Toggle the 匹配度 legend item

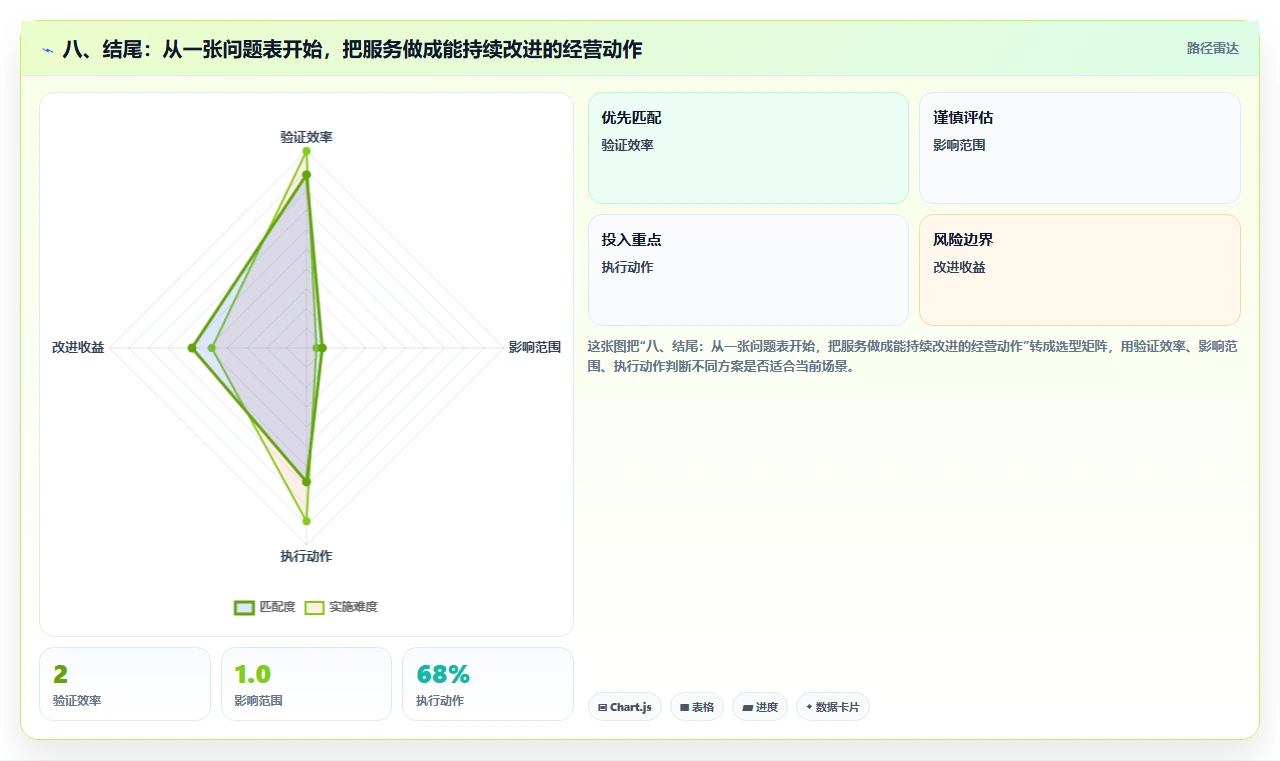[x=265, y=607]
